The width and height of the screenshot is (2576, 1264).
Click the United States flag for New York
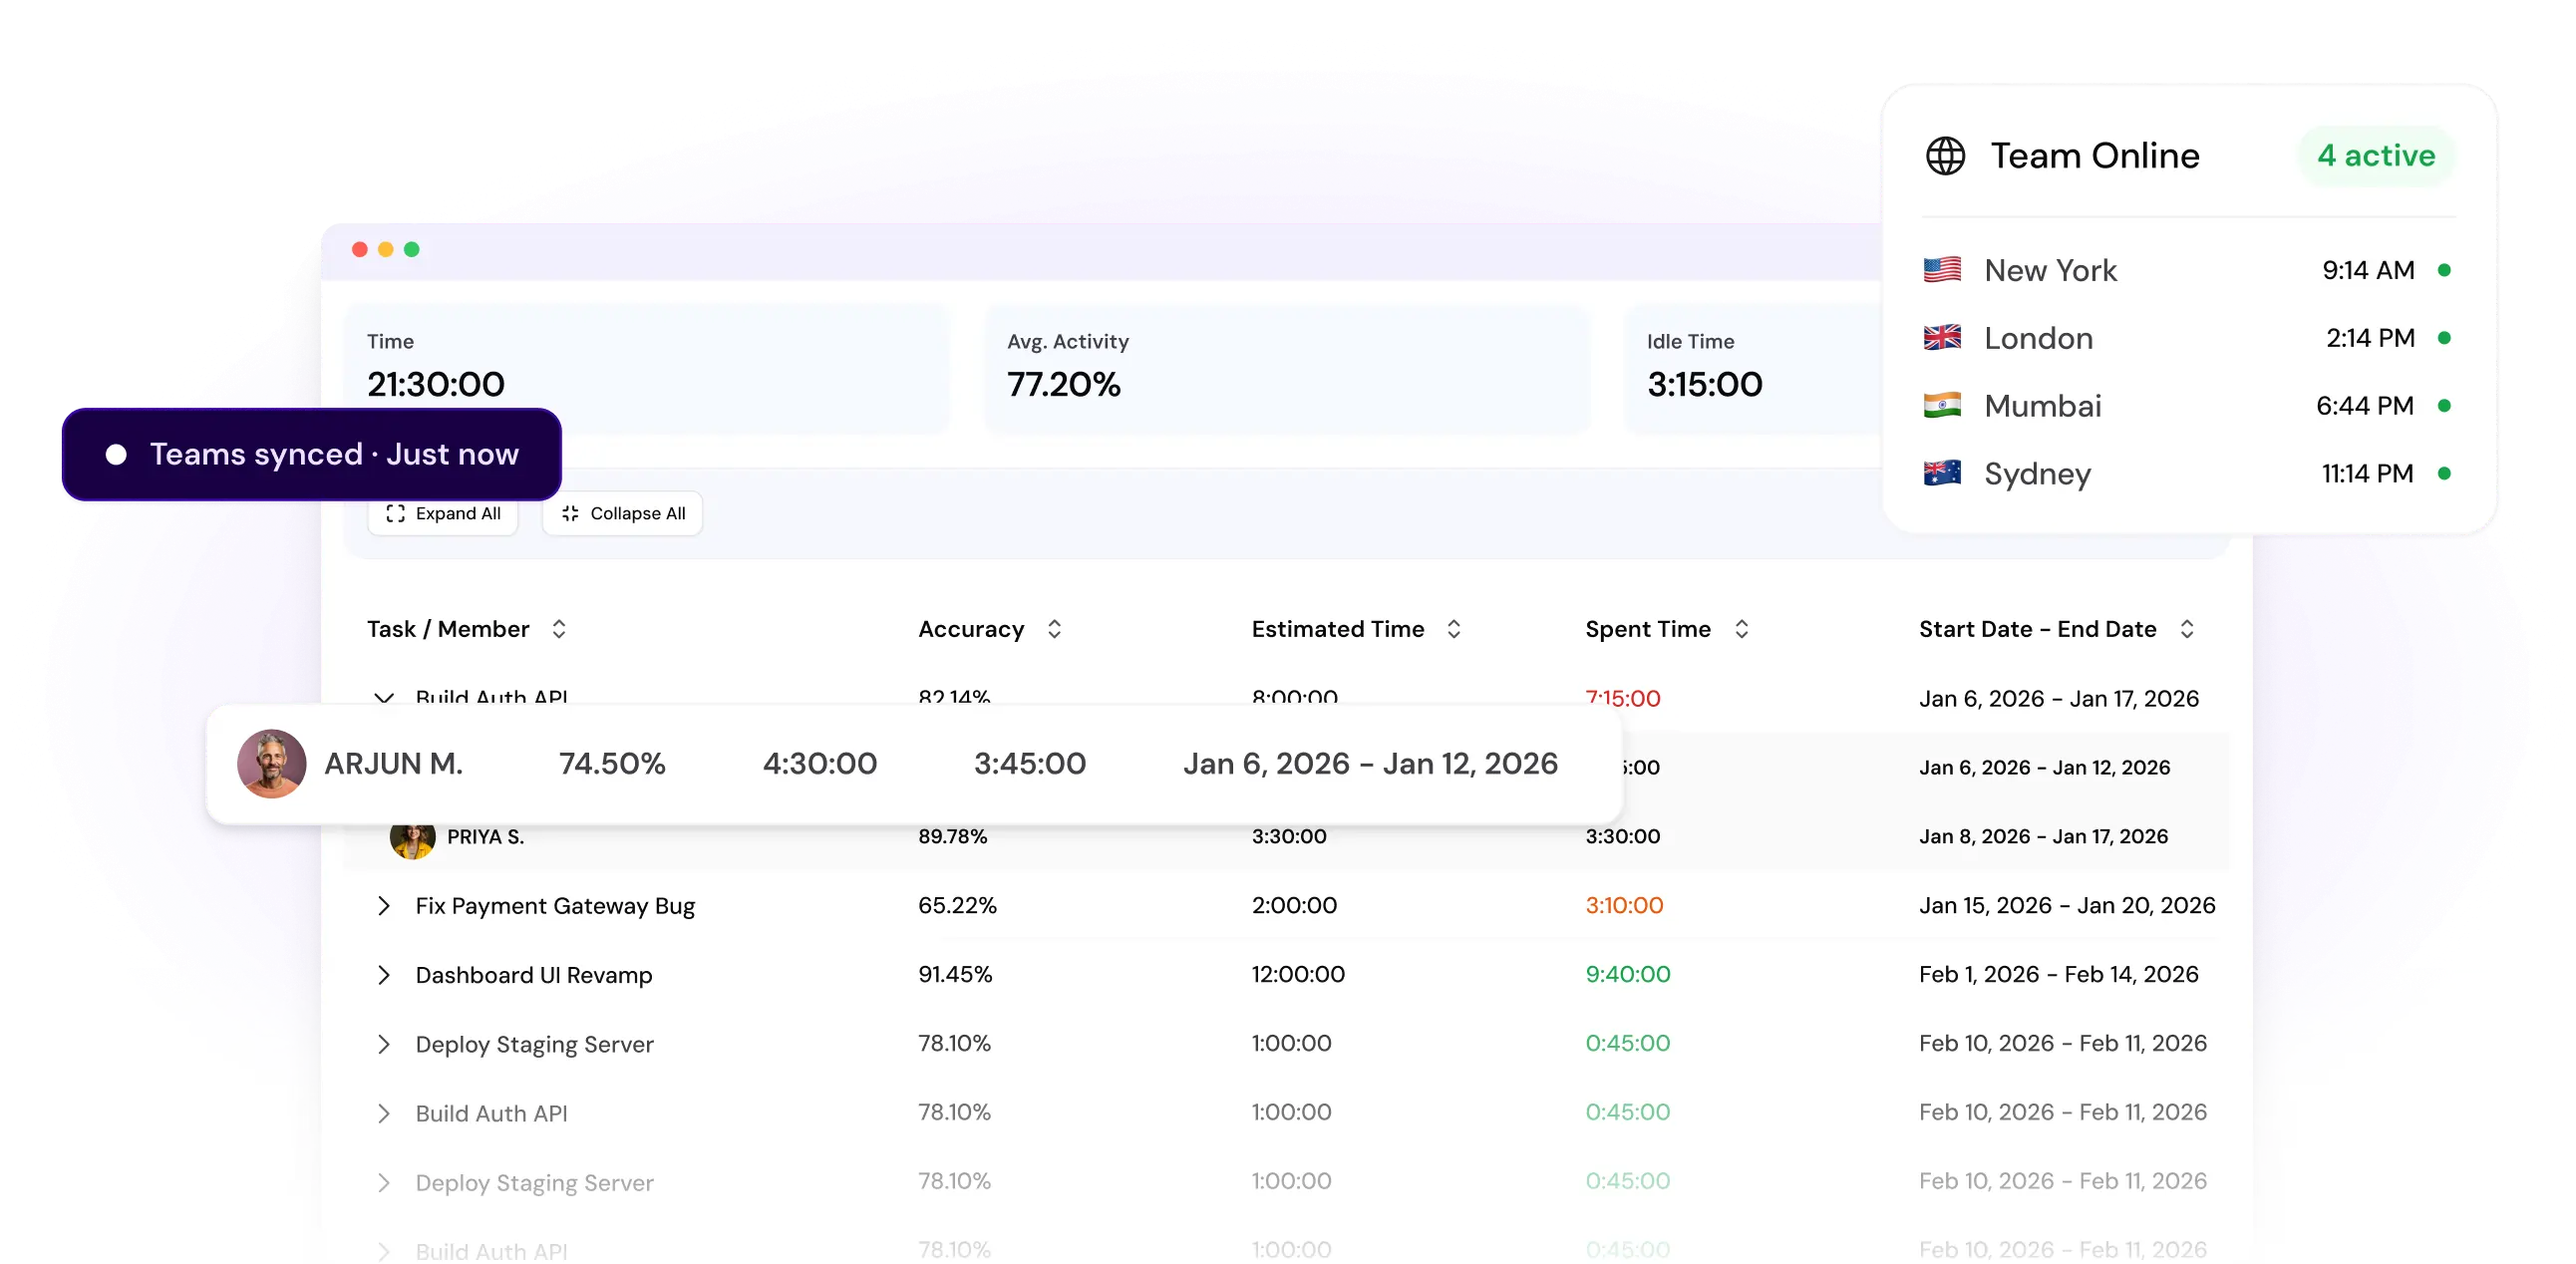pos(1942,270)
